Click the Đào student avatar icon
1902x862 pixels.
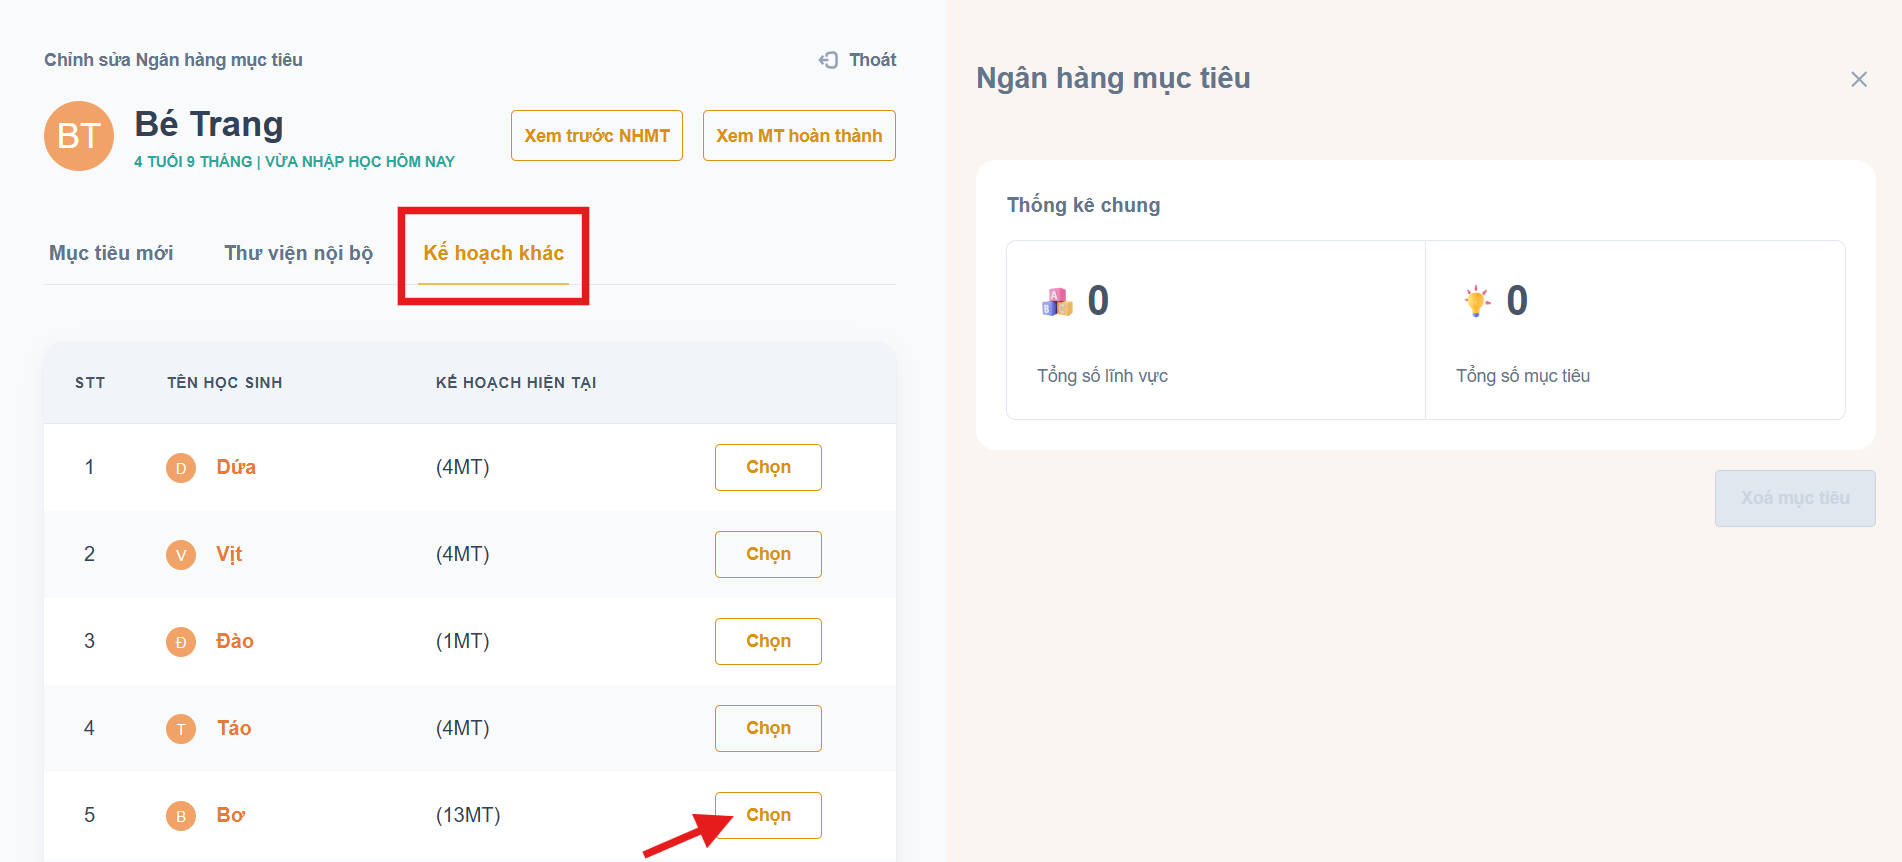[x=181, y=642]
